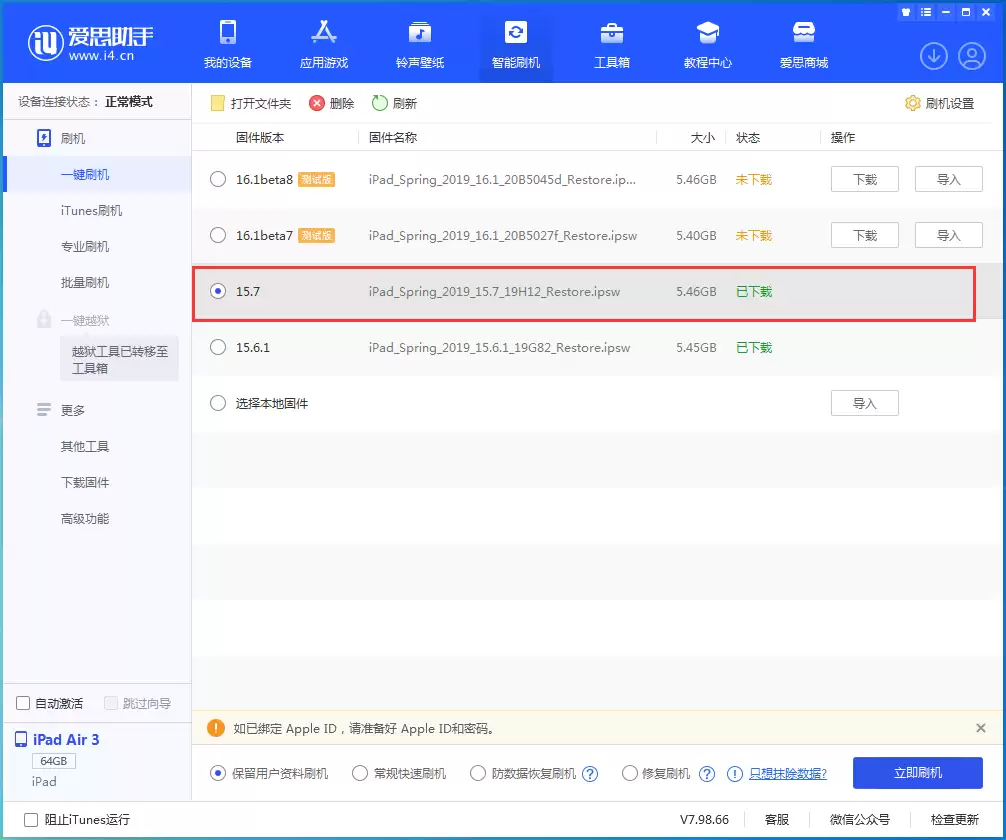
Task: Select the 15.7 firmware radio button
Action: [218, 291]
